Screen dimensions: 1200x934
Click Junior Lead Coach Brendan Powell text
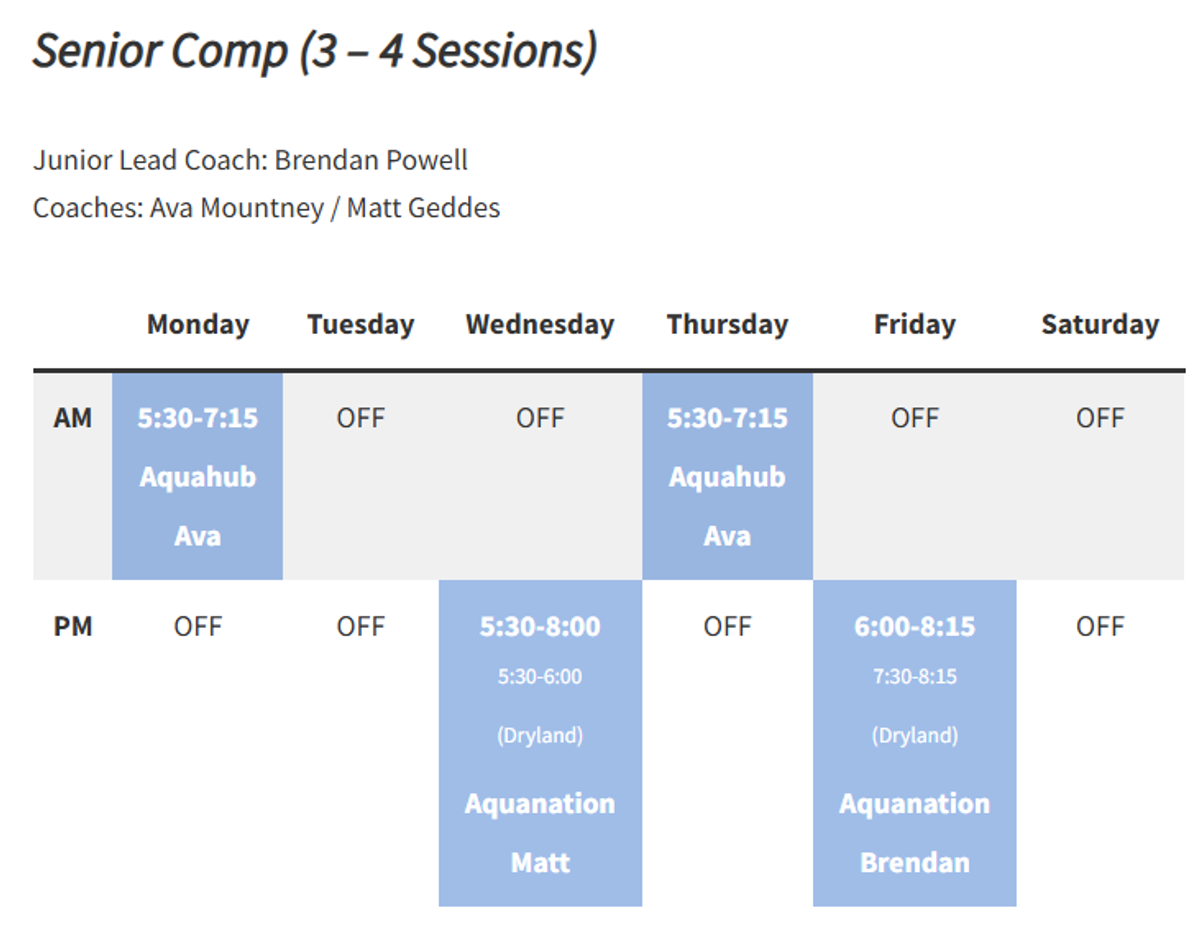coord(250,160)
